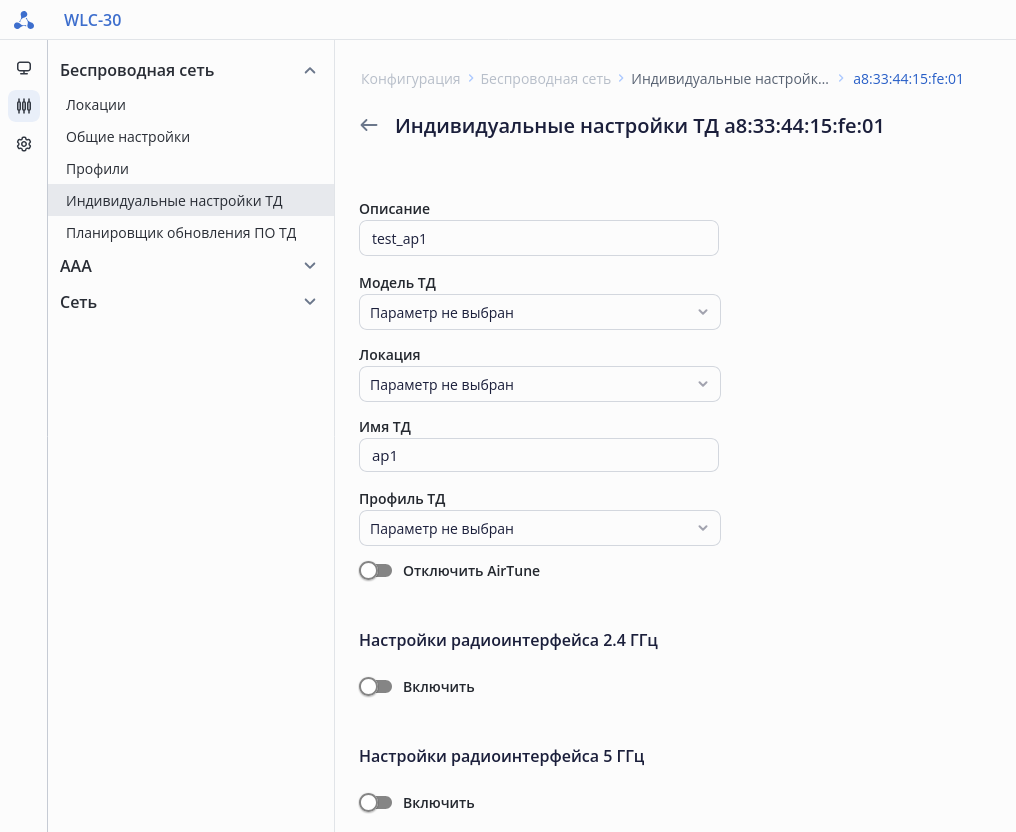The width and height of the screenshot is (1016, 832).
Task: Expand the AAA section
Action: [x=310, y=266]
